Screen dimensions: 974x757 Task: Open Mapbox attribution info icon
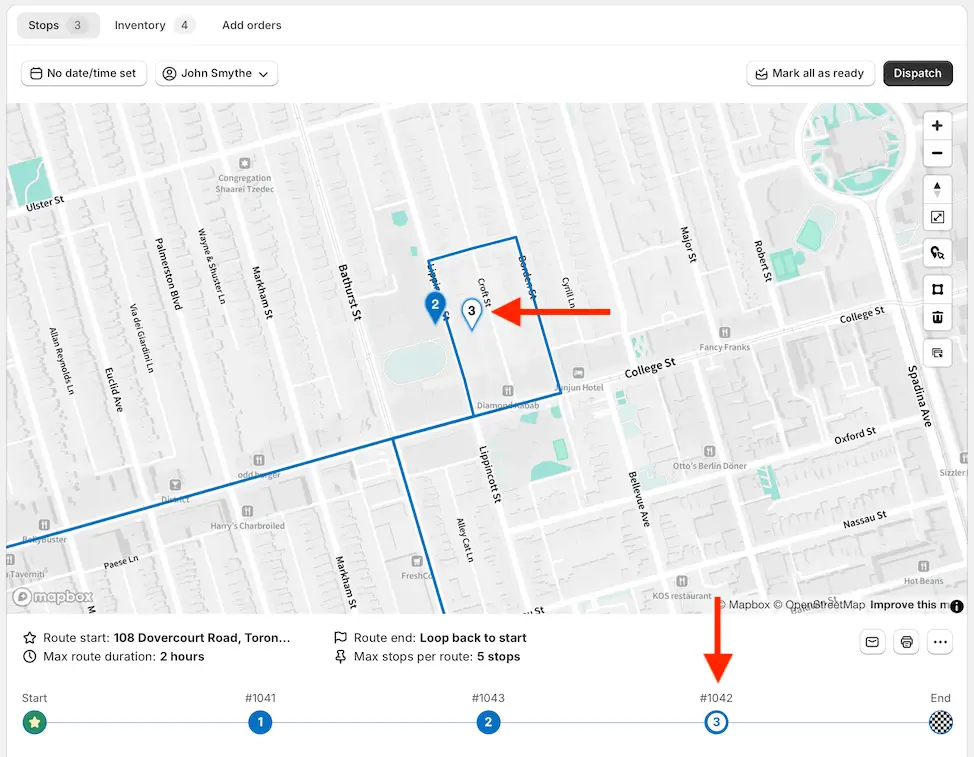[957, 605]
